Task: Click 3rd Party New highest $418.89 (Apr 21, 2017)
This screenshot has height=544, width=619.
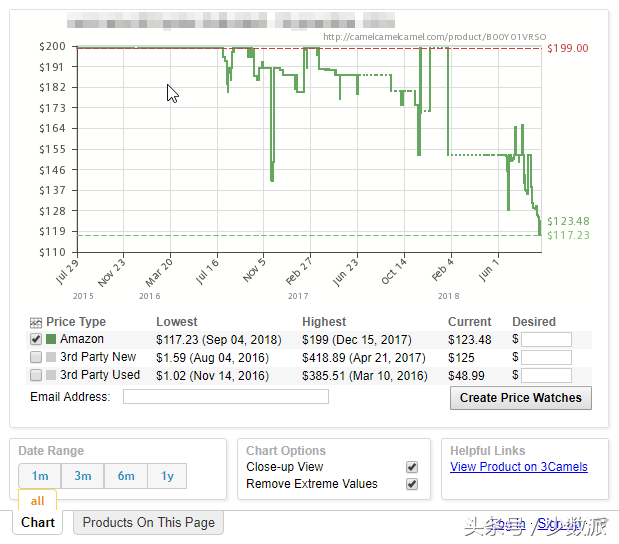Action: (x=364, y=358)
